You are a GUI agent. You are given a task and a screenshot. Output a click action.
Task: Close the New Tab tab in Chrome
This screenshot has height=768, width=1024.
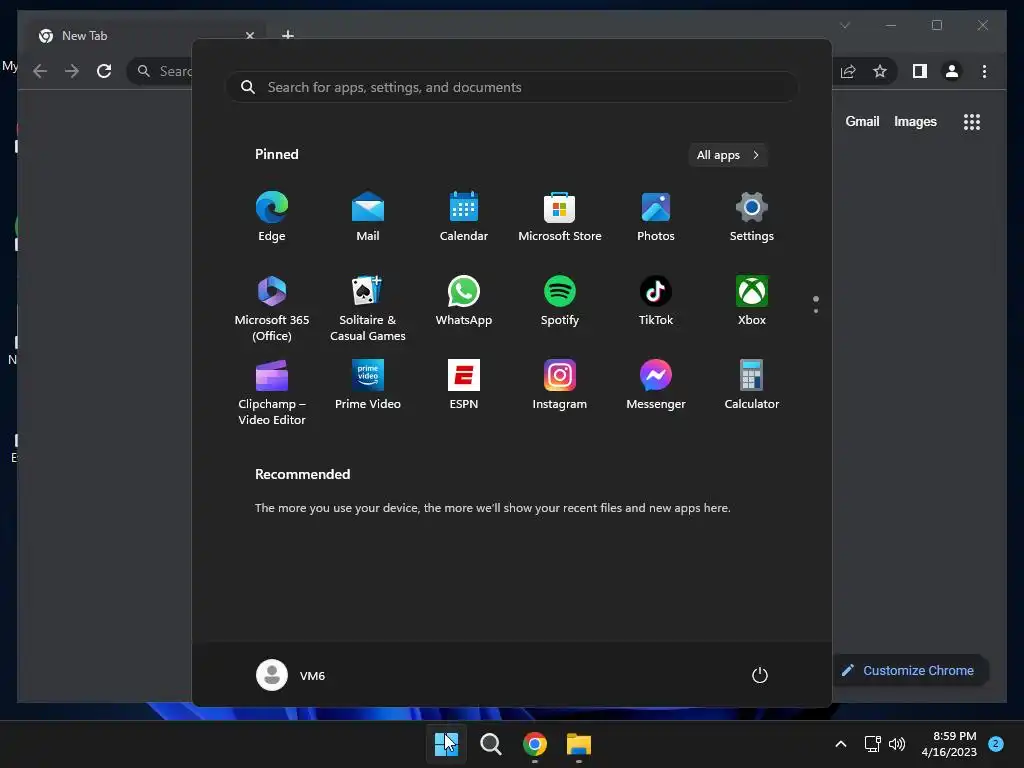click(249, 35)
